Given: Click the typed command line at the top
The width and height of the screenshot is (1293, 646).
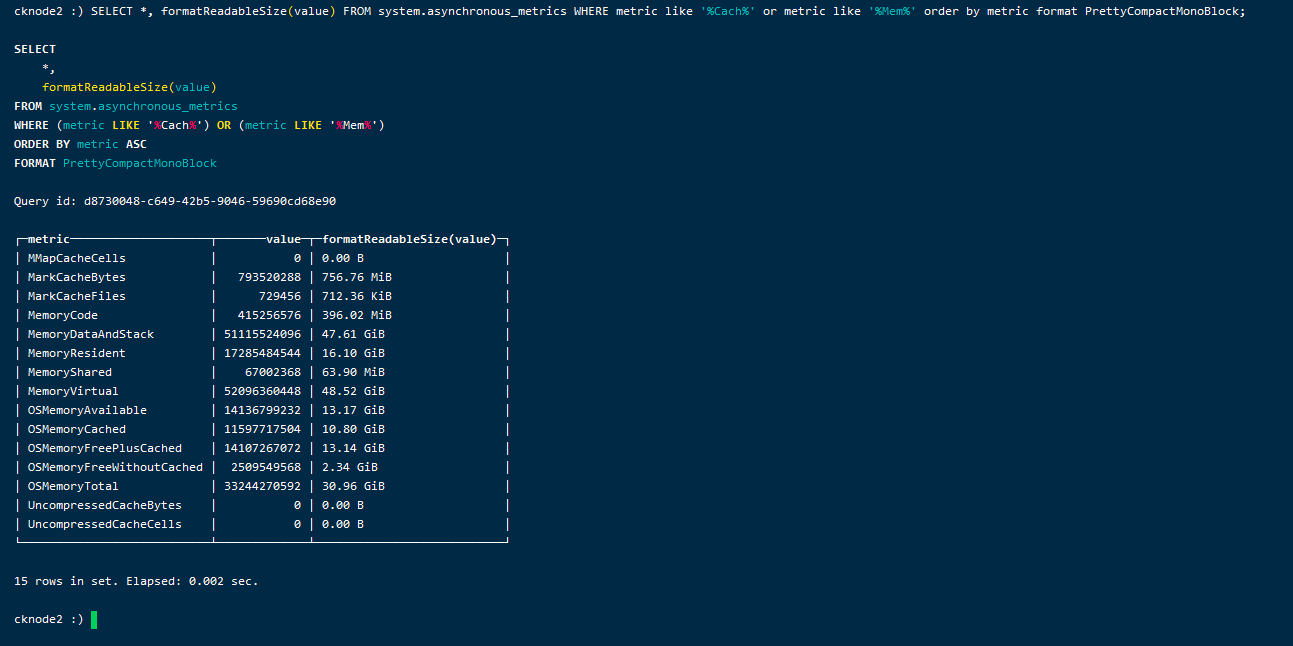Looking at the screenshot, I should 630,11.
